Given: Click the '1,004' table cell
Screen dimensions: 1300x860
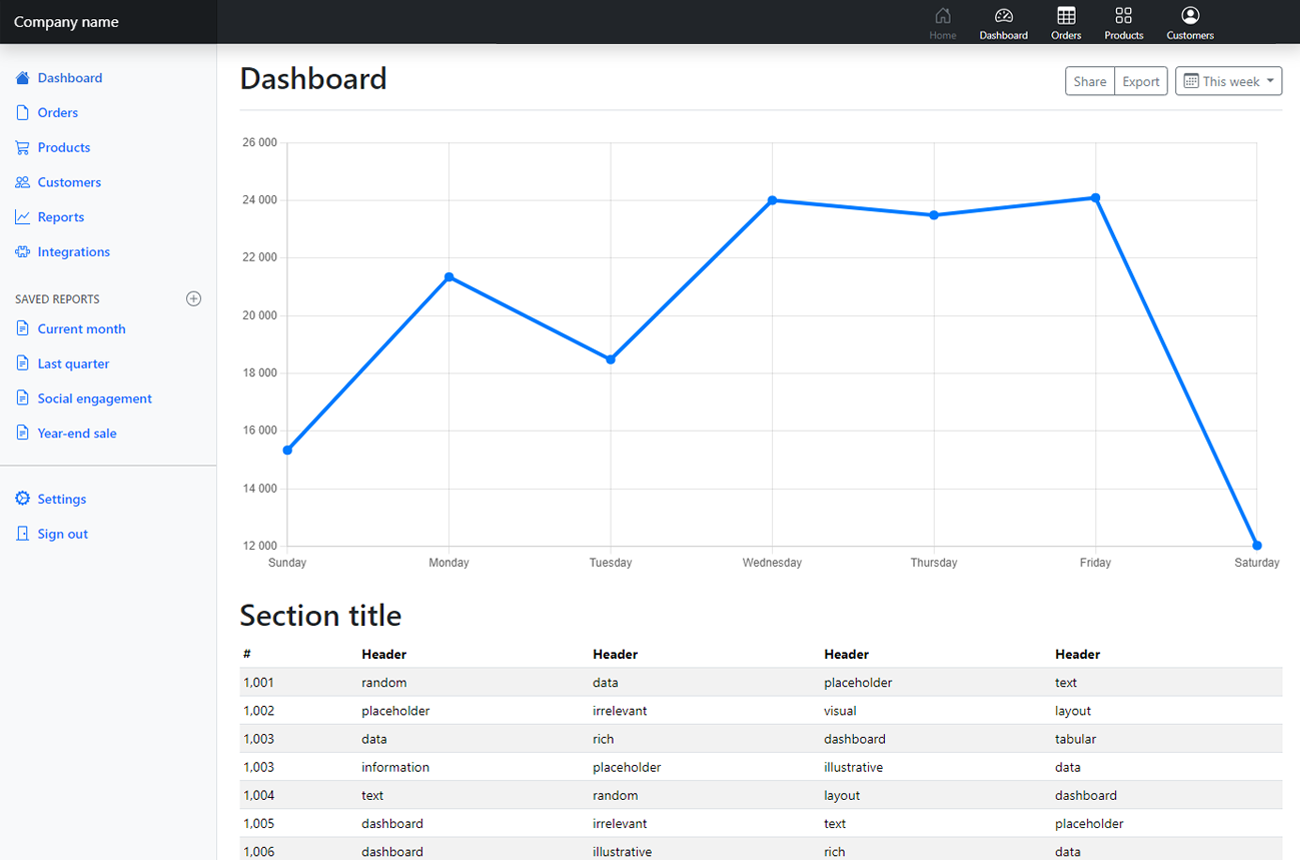Looking at the screenshot, I should (258, 795).
